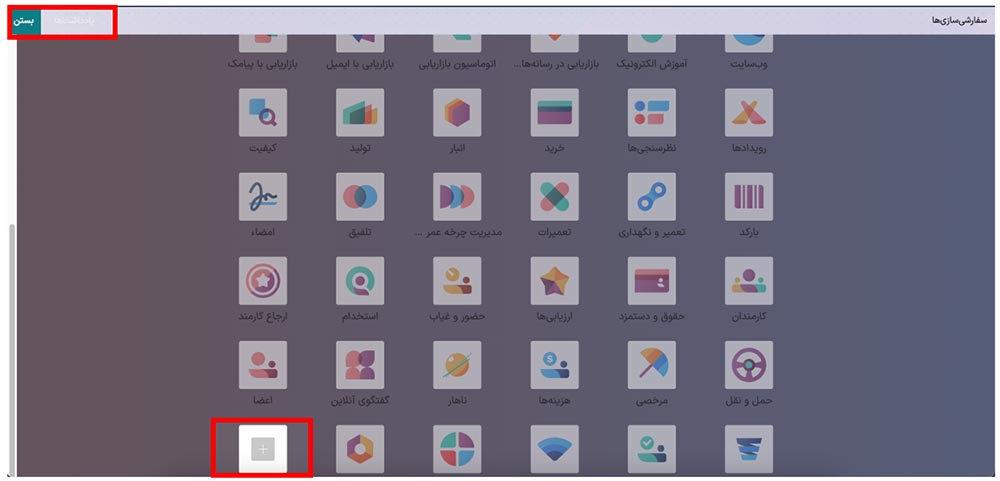Launch the استخدام (Recruitment) app
This screenshot has height=481, width=1000.
(360, 281)
